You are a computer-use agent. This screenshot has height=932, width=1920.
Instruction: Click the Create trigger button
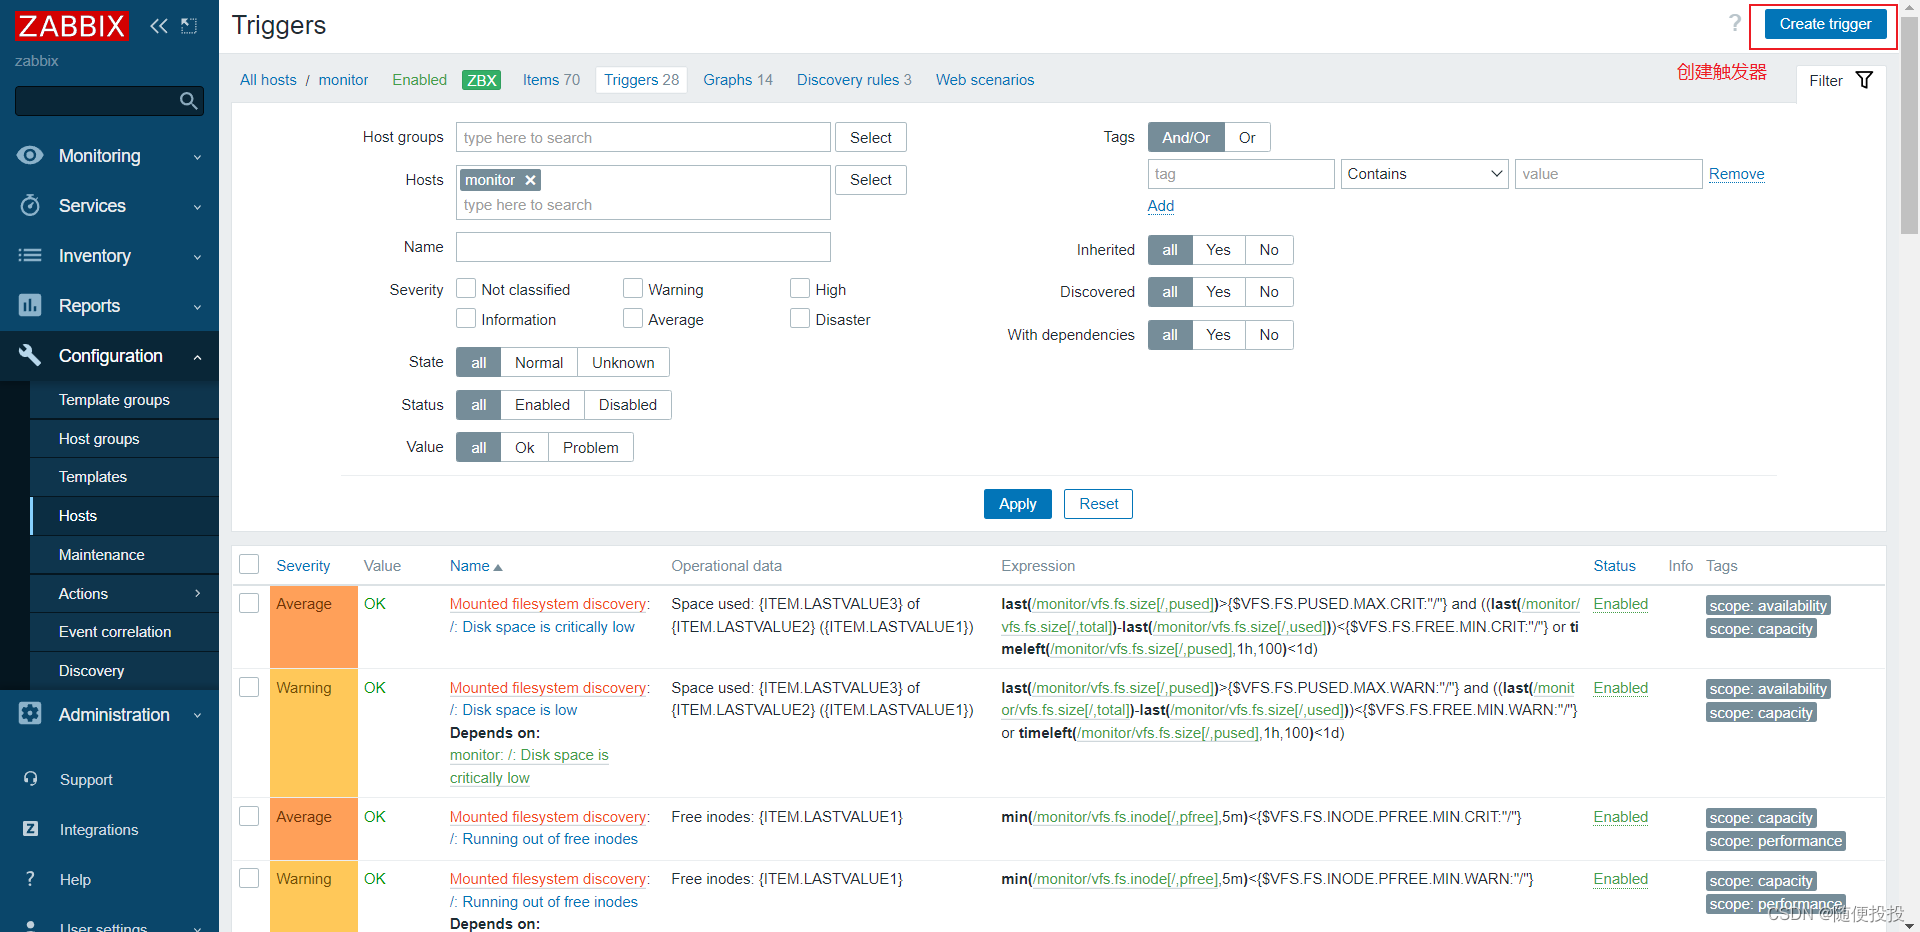point(1825,24)
